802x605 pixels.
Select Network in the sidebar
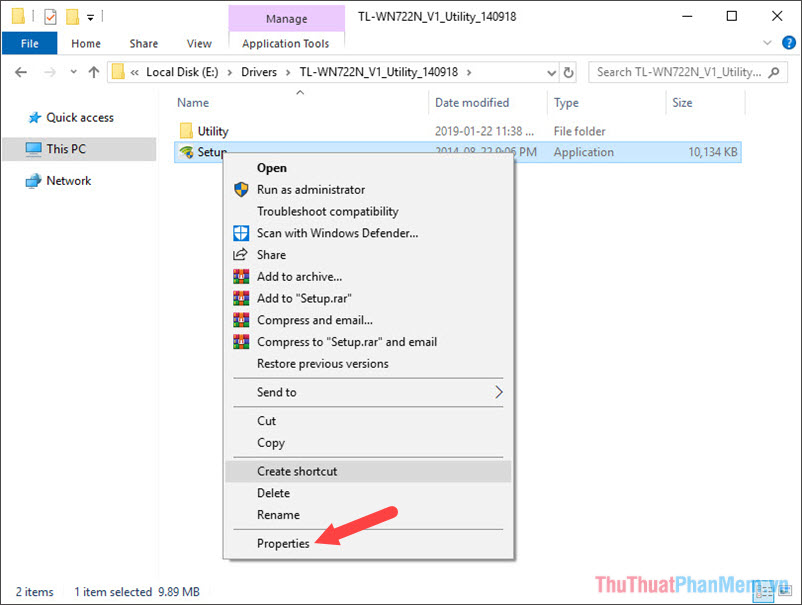[68, 181]
